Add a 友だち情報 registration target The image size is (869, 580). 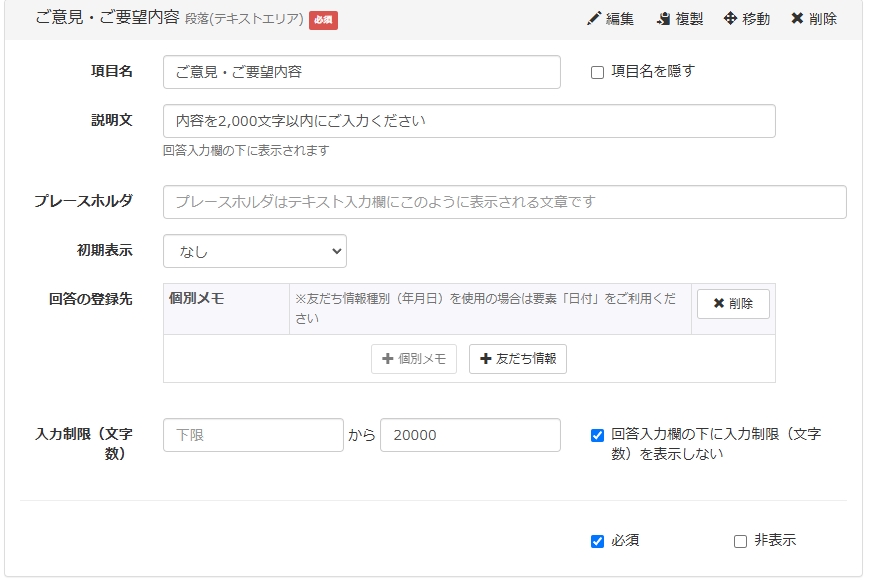(517, 359)
